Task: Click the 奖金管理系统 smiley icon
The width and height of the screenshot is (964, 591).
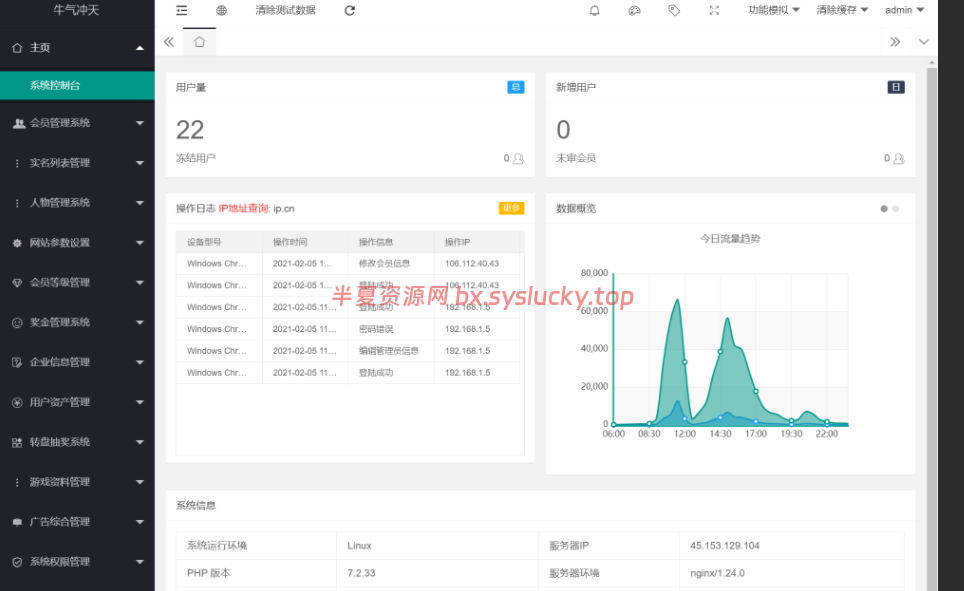Action: coord(17,323)
